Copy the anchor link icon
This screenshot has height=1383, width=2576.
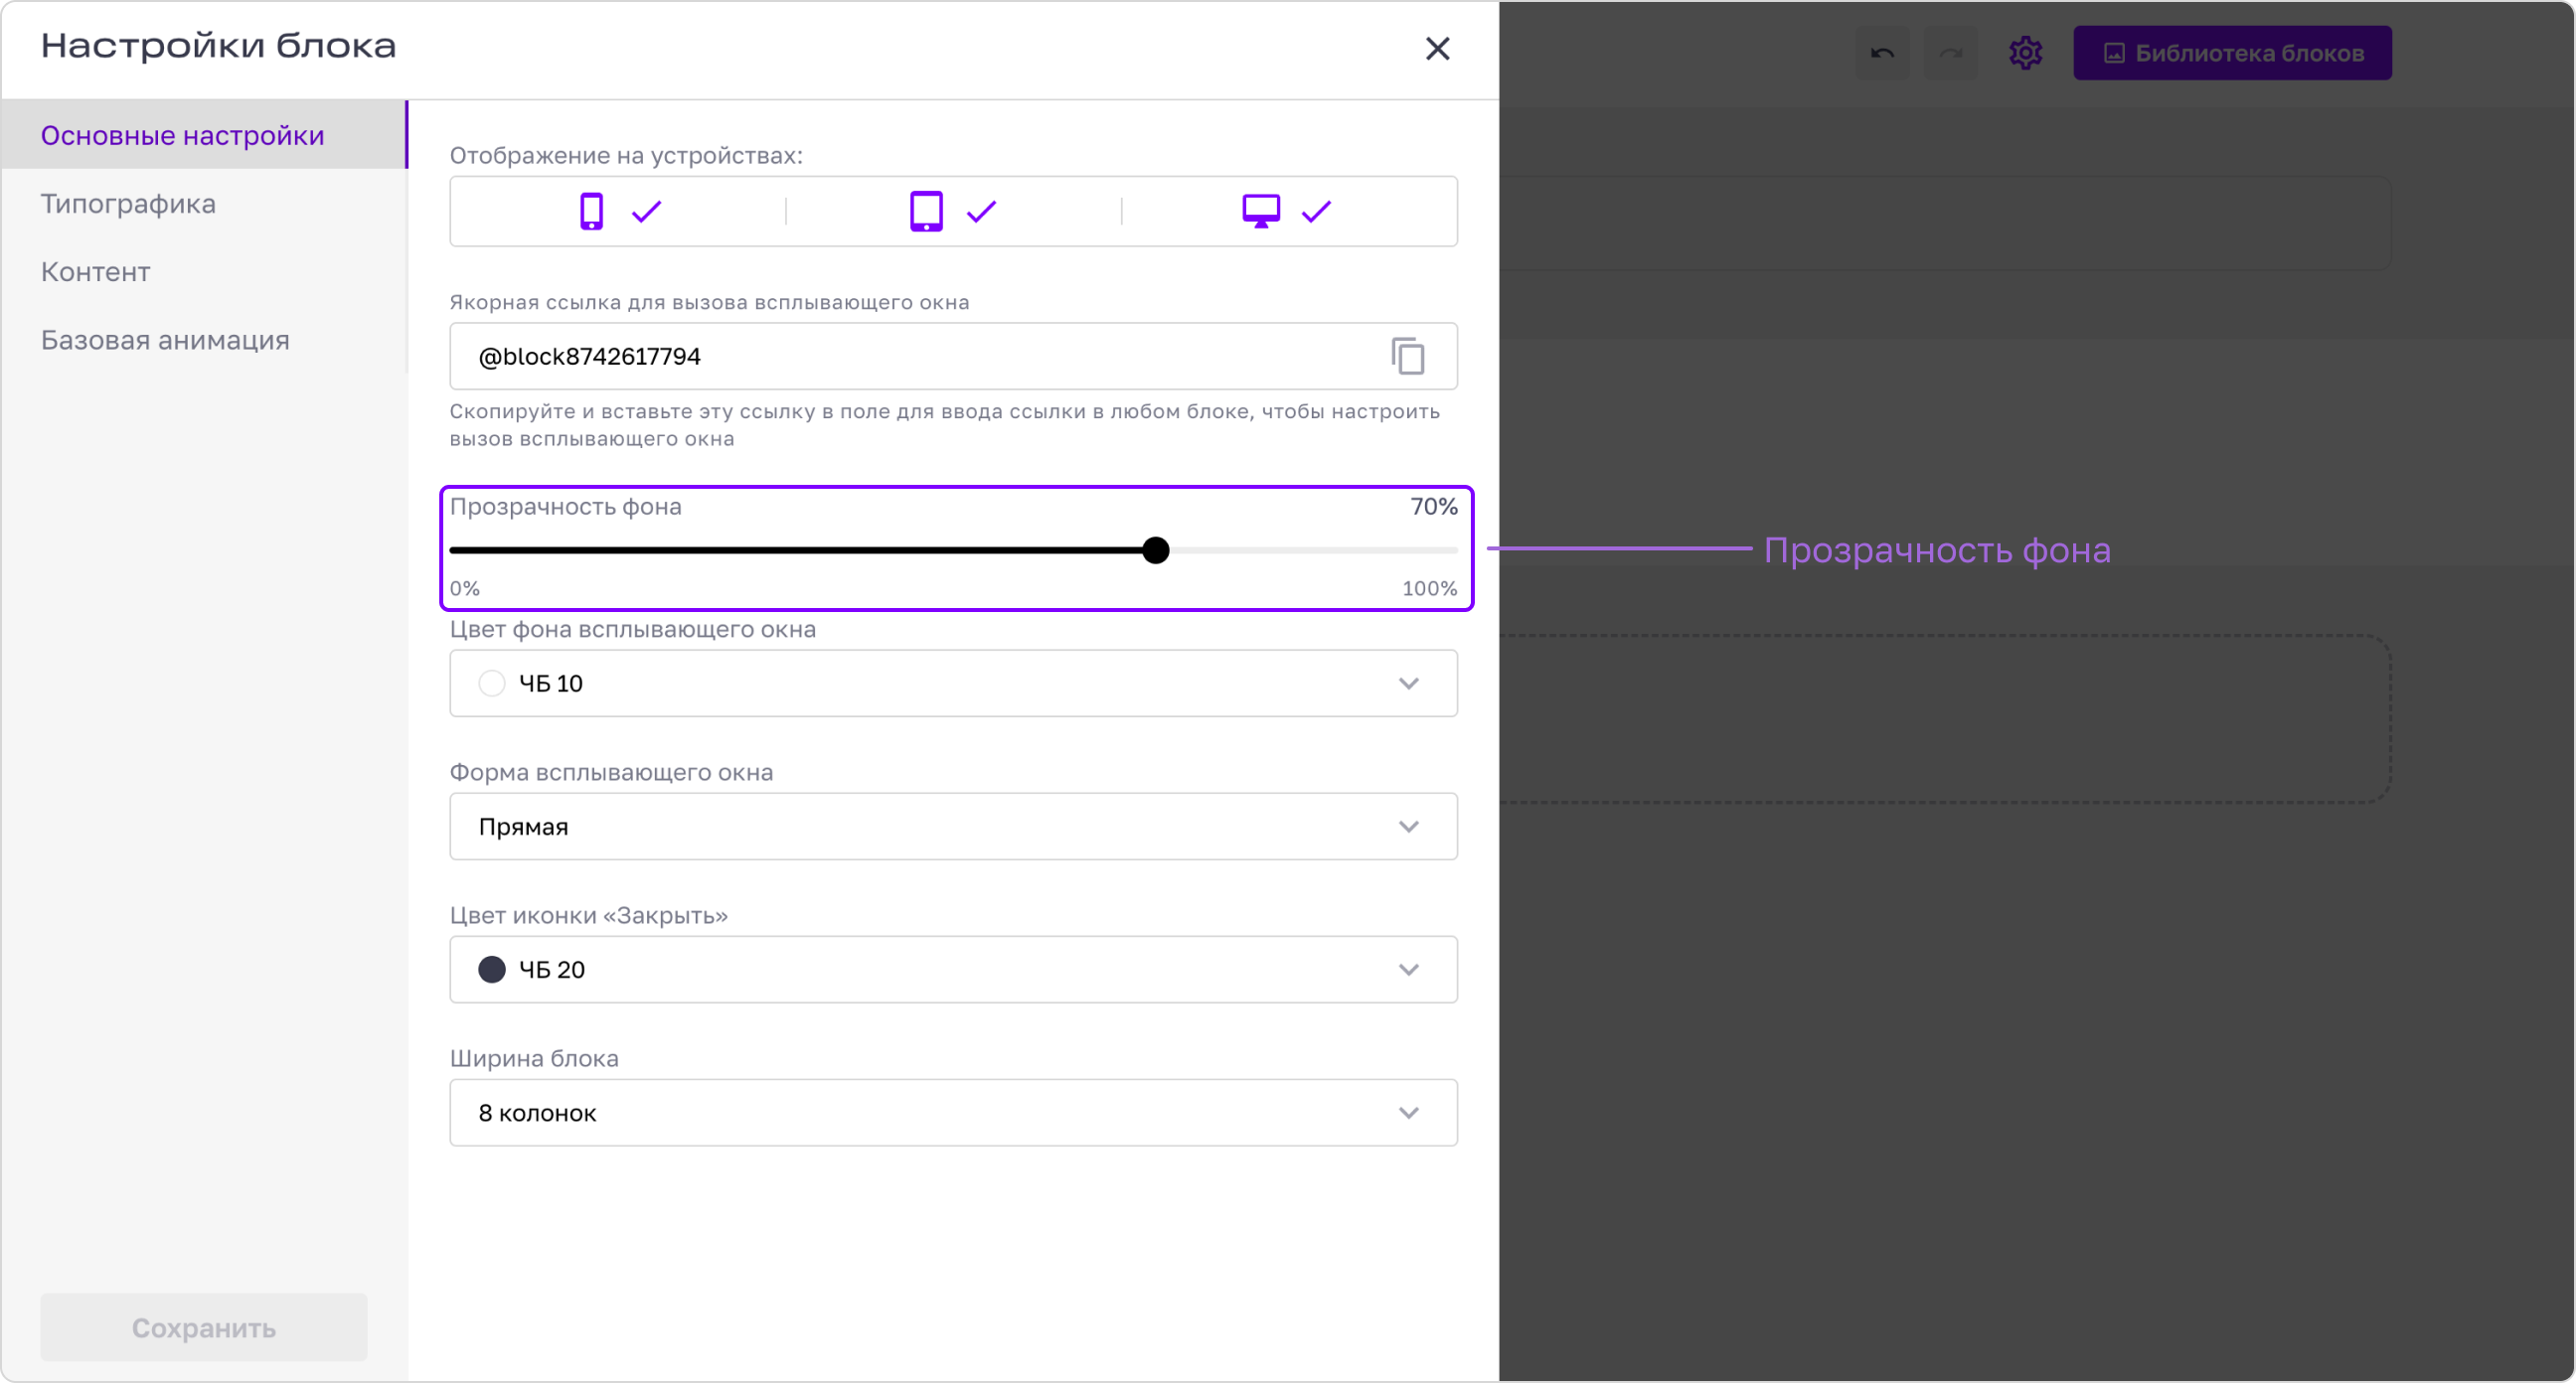click(x=1407, y=356)
